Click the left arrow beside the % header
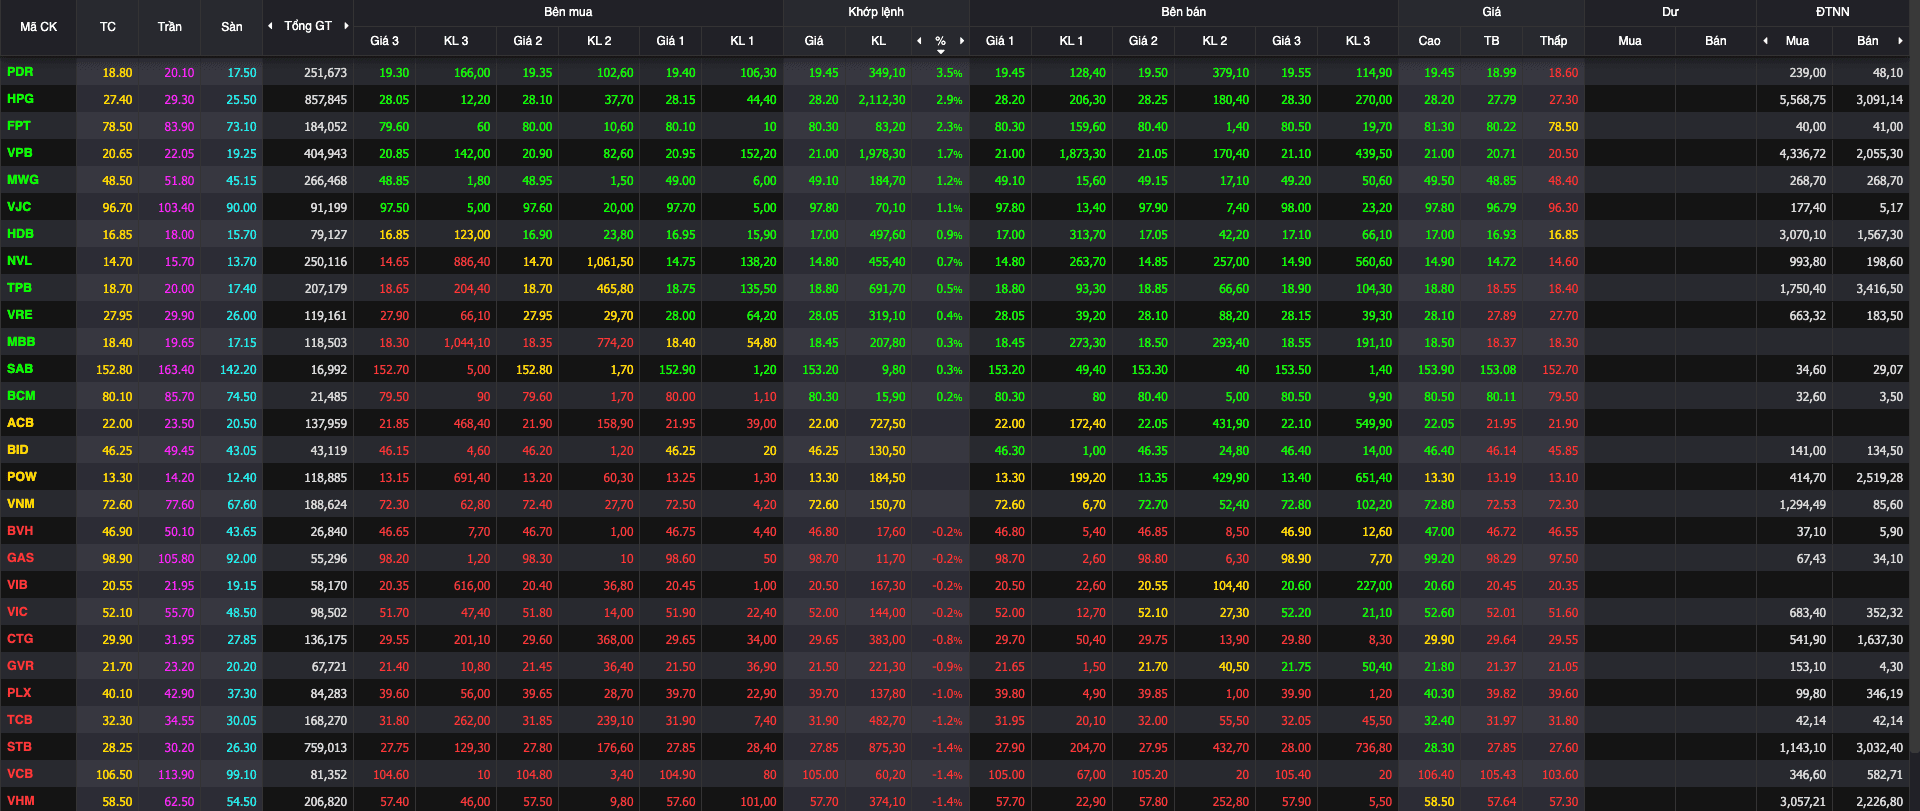 919,41
